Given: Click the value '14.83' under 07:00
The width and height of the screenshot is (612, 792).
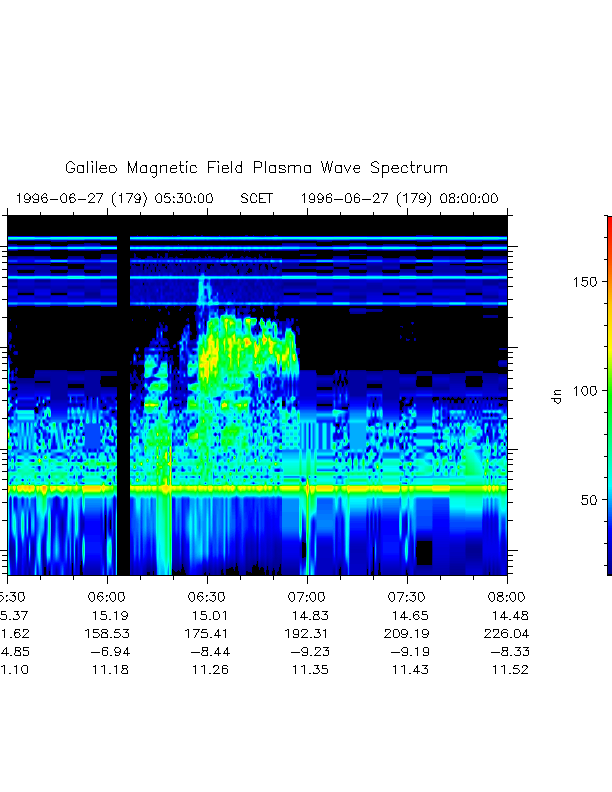Looking at the screenshot, I should pos(310,616).
